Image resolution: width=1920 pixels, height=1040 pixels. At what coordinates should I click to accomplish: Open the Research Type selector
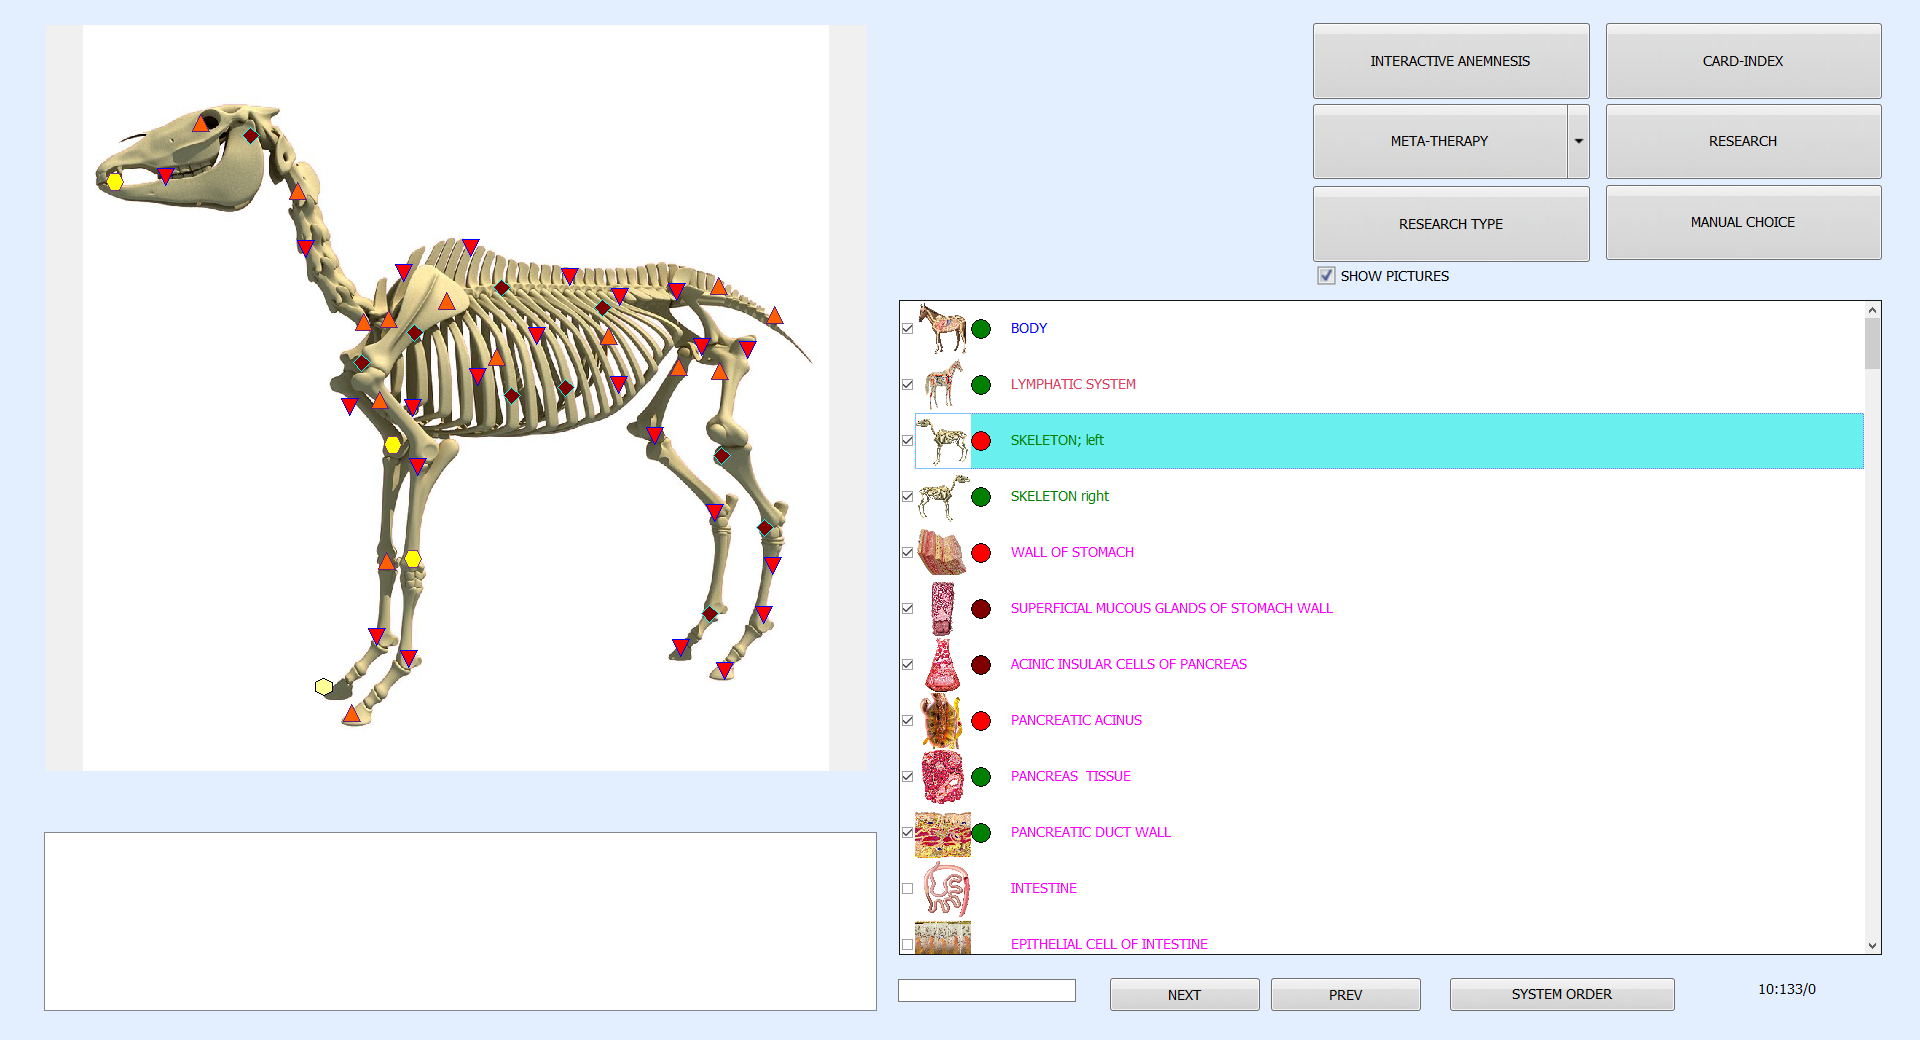click(x=1450, y=224)
